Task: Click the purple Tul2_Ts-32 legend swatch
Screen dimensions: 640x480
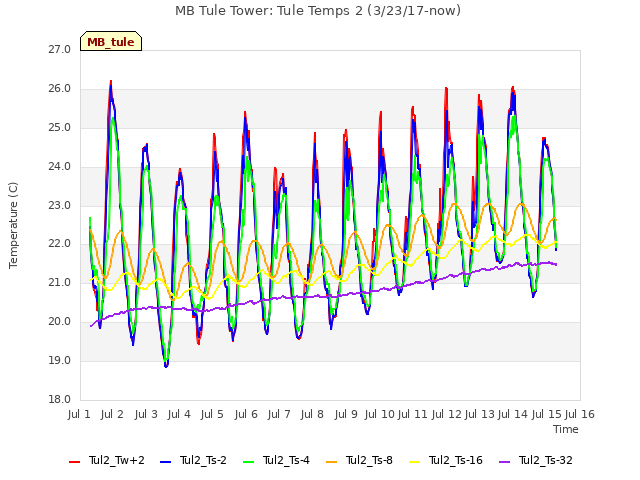Action: [504, 462]
